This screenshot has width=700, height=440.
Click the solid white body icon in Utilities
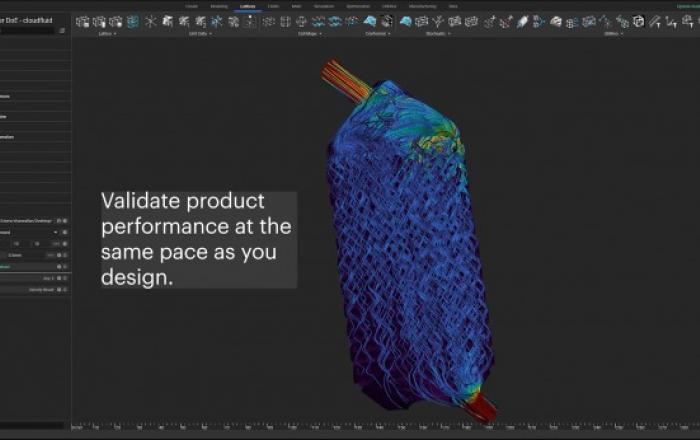coord(556,21)
